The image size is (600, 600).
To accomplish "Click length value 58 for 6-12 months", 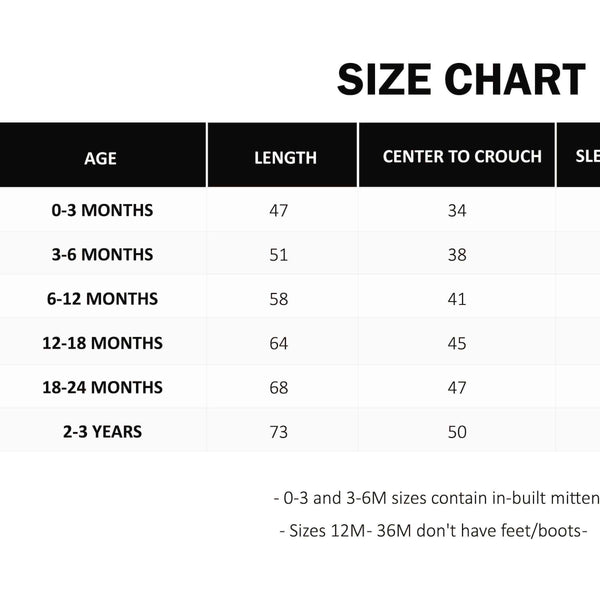I will [x=278, y=298].
